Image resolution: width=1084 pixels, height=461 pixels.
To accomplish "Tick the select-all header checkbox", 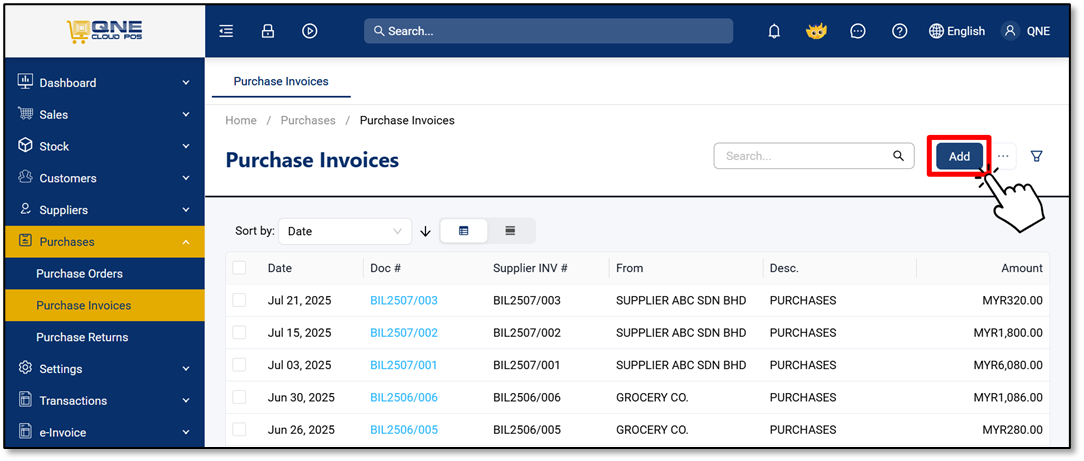I will coord(239,267).
